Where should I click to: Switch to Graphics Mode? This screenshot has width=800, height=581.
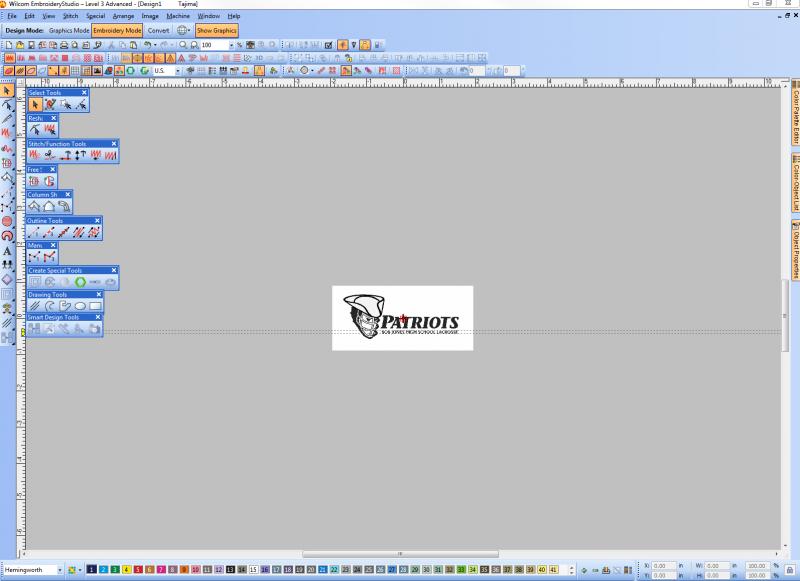tap(69, 31)
